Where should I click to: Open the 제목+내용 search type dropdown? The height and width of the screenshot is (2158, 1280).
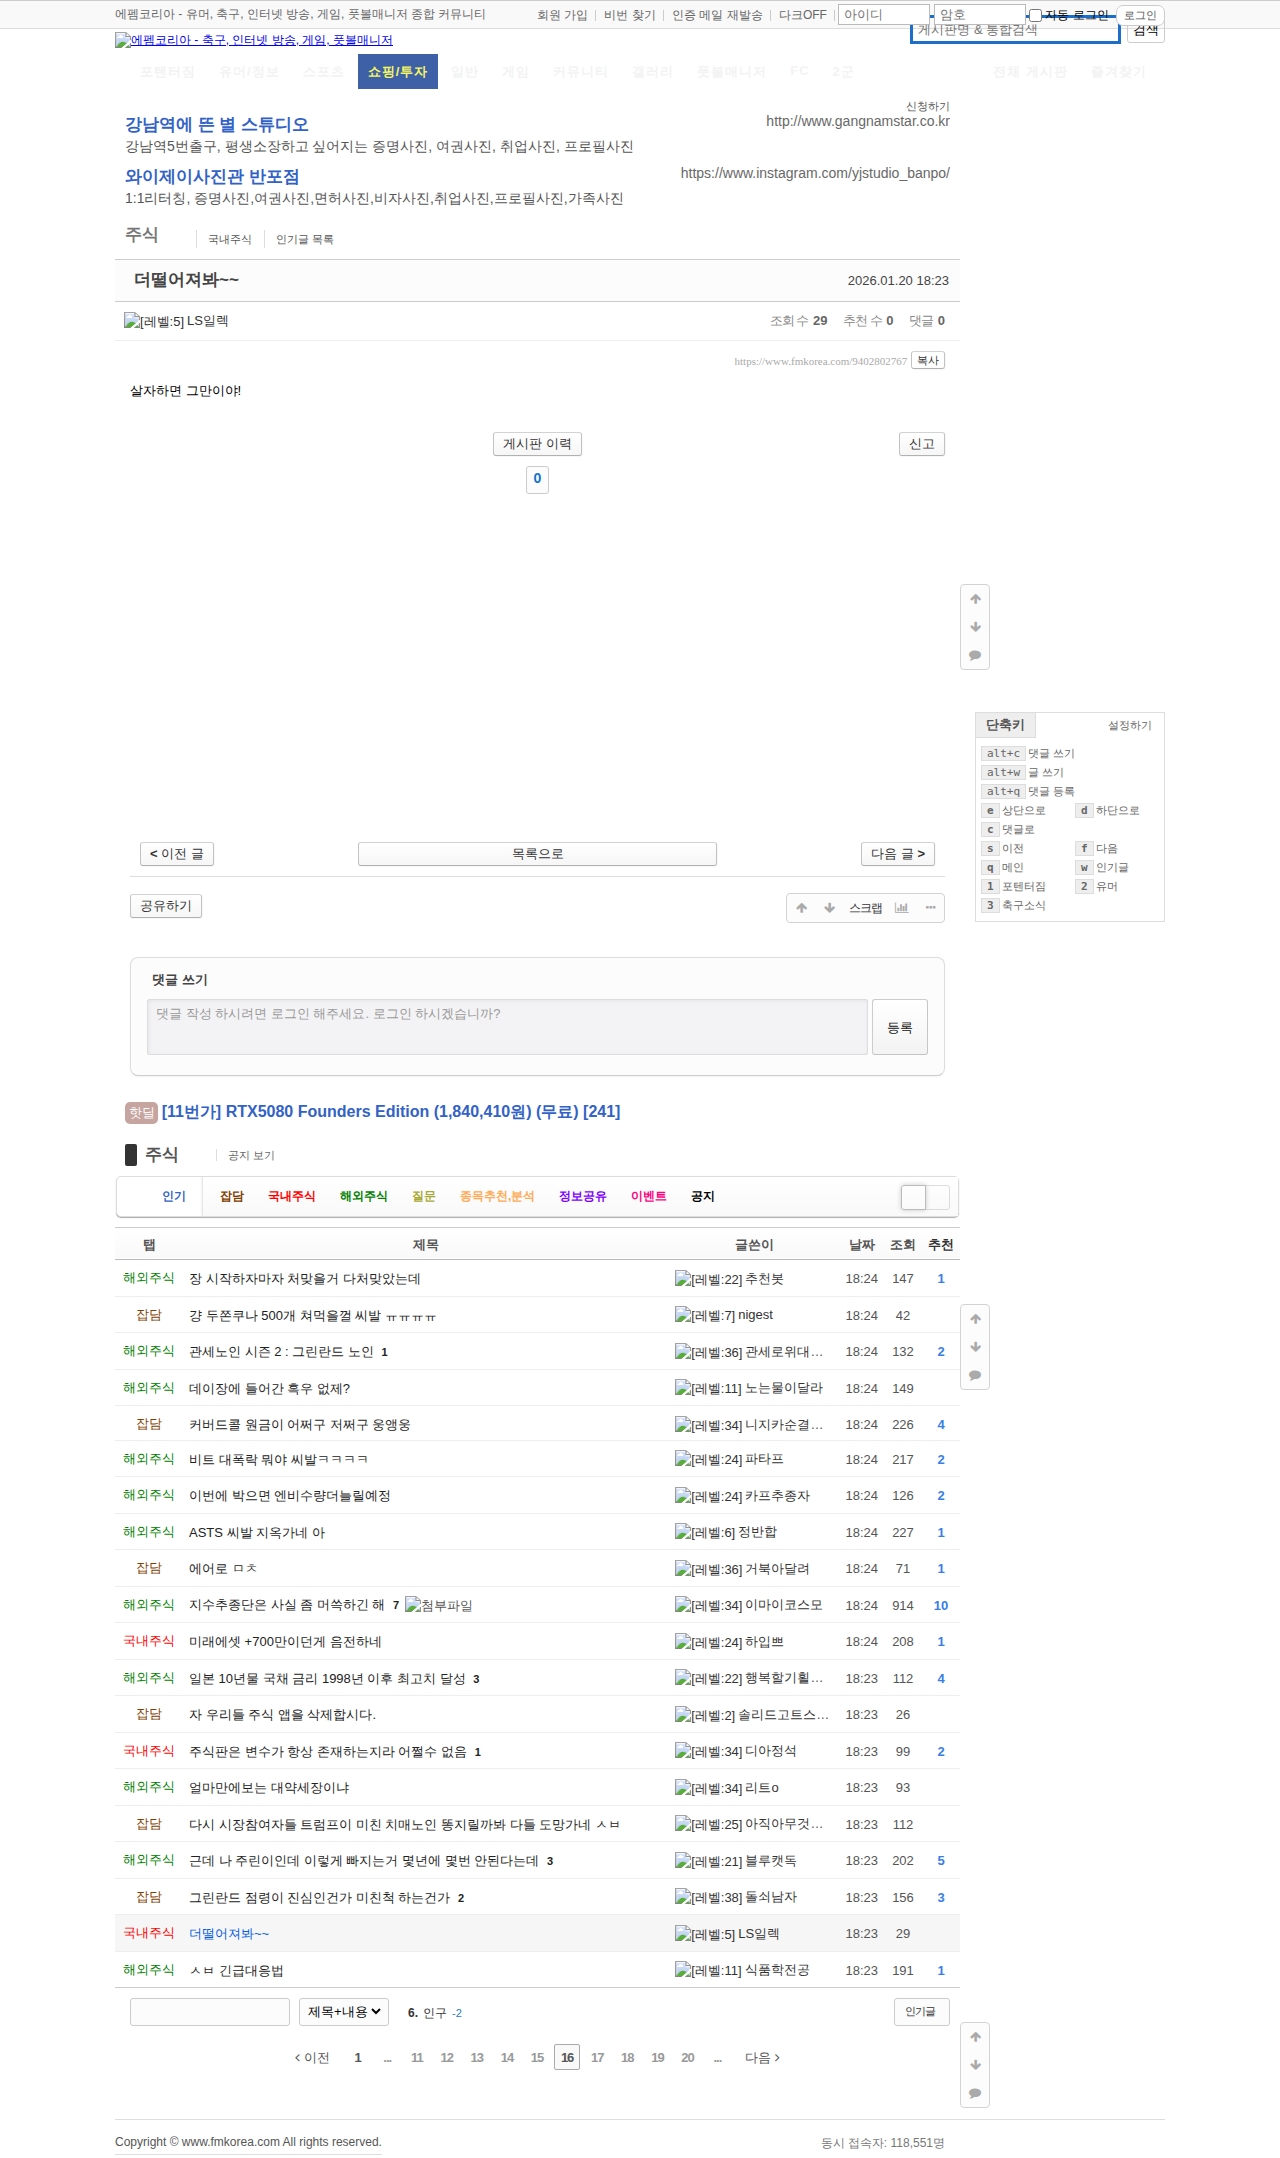point(344,2012)
